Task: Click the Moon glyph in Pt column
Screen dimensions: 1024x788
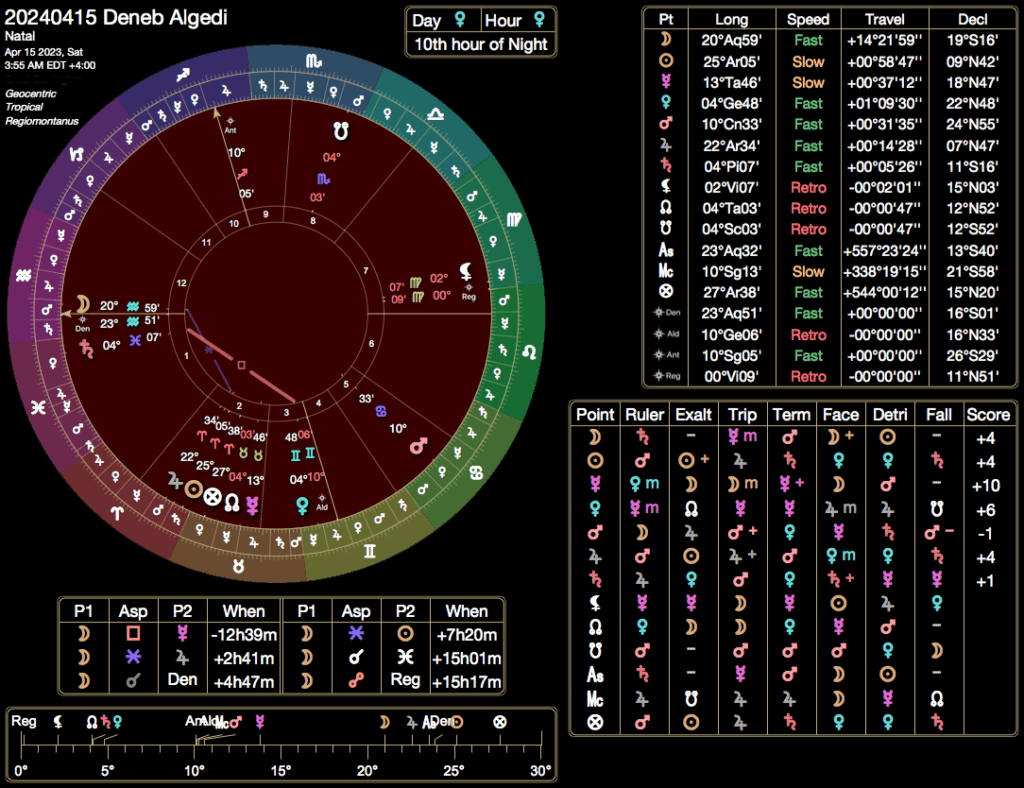Action: (665, 39)
